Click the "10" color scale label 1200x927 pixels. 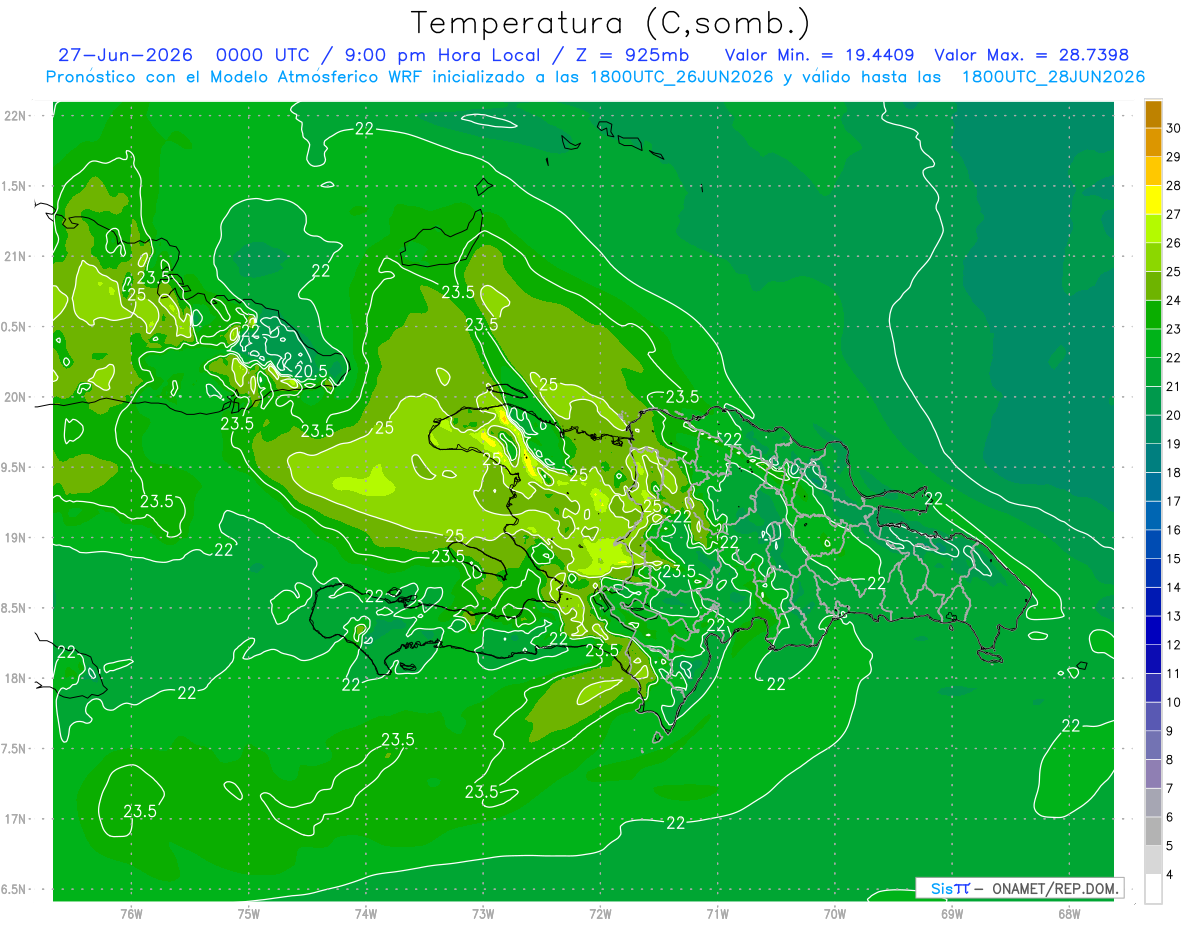1174,702
